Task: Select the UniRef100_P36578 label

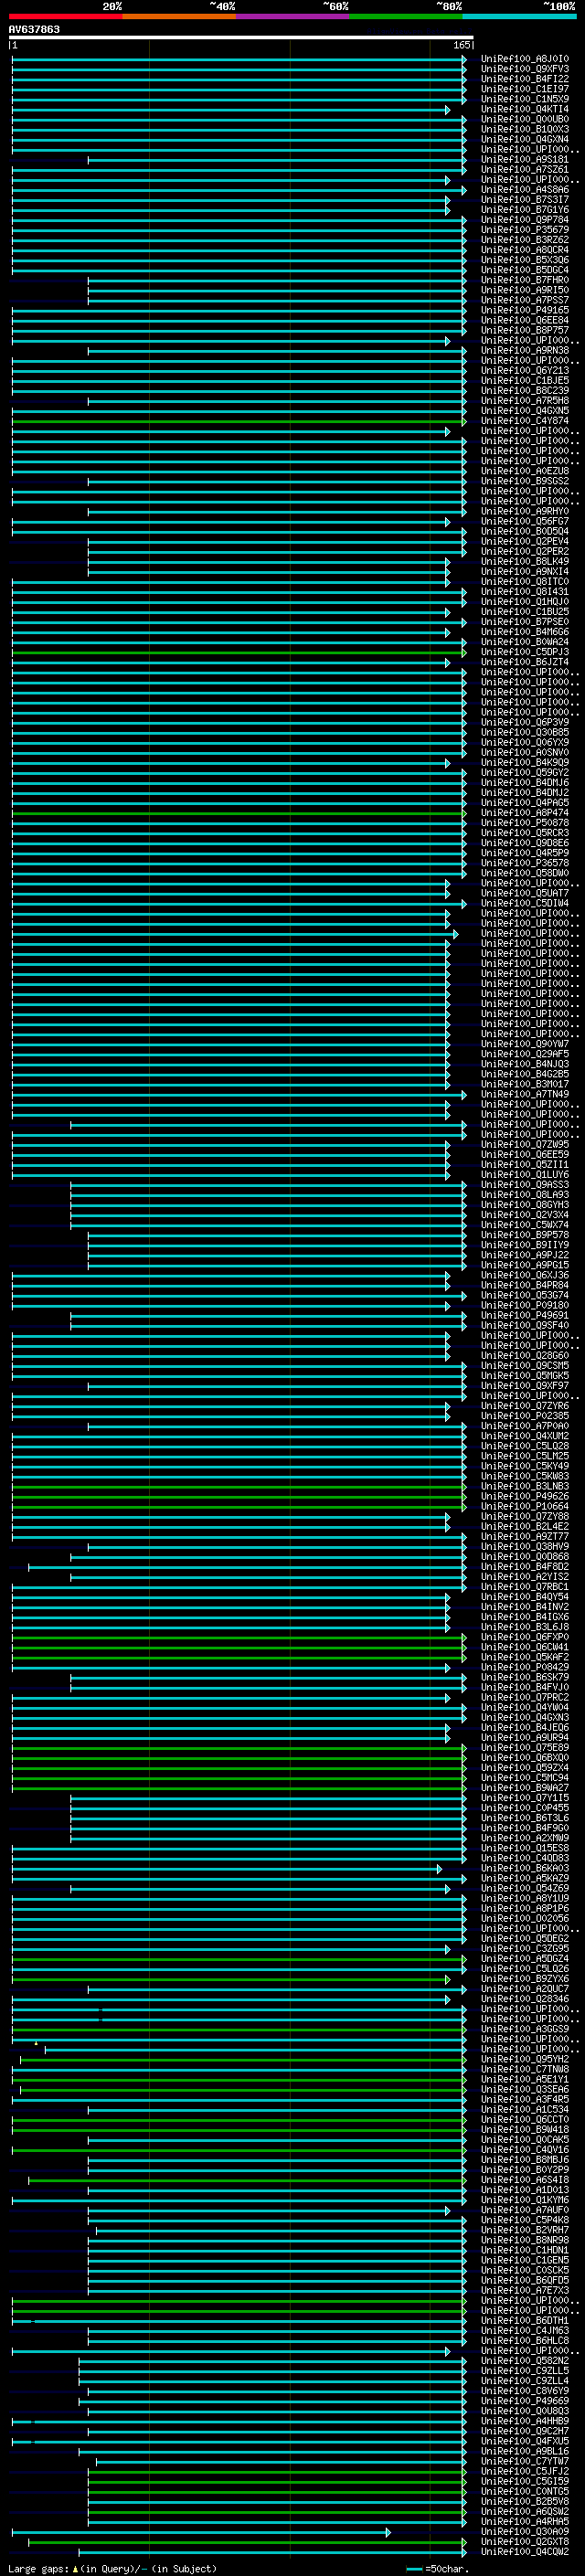Action: [524, 863]
